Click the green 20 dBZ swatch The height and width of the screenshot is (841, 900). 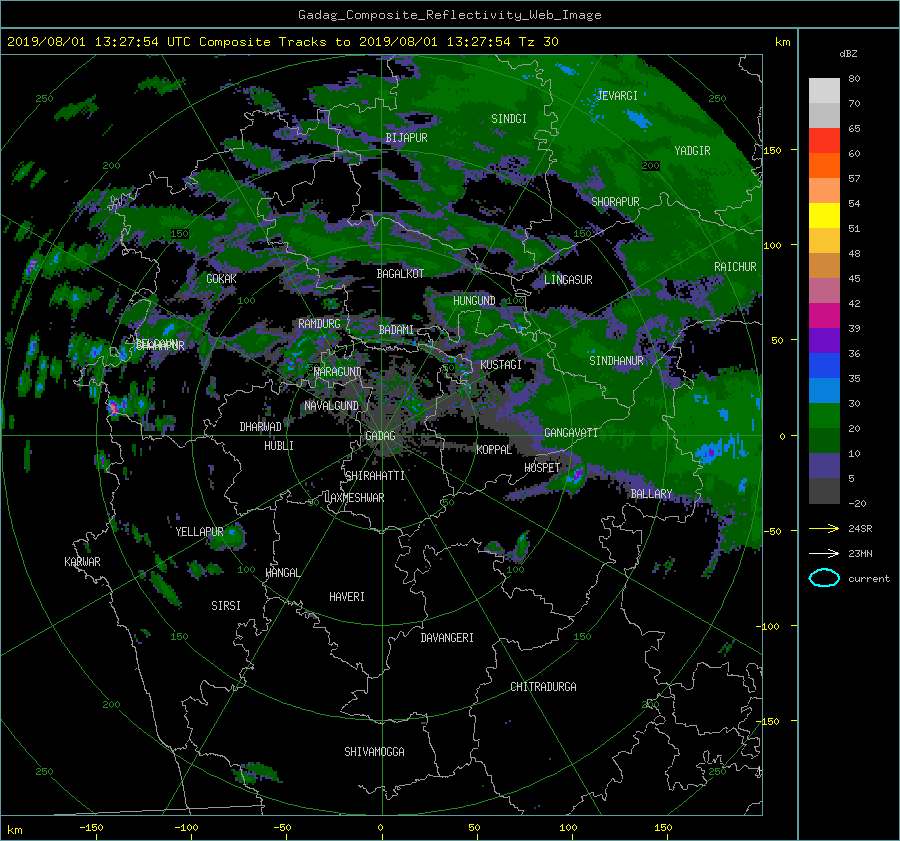click(824, 416)
